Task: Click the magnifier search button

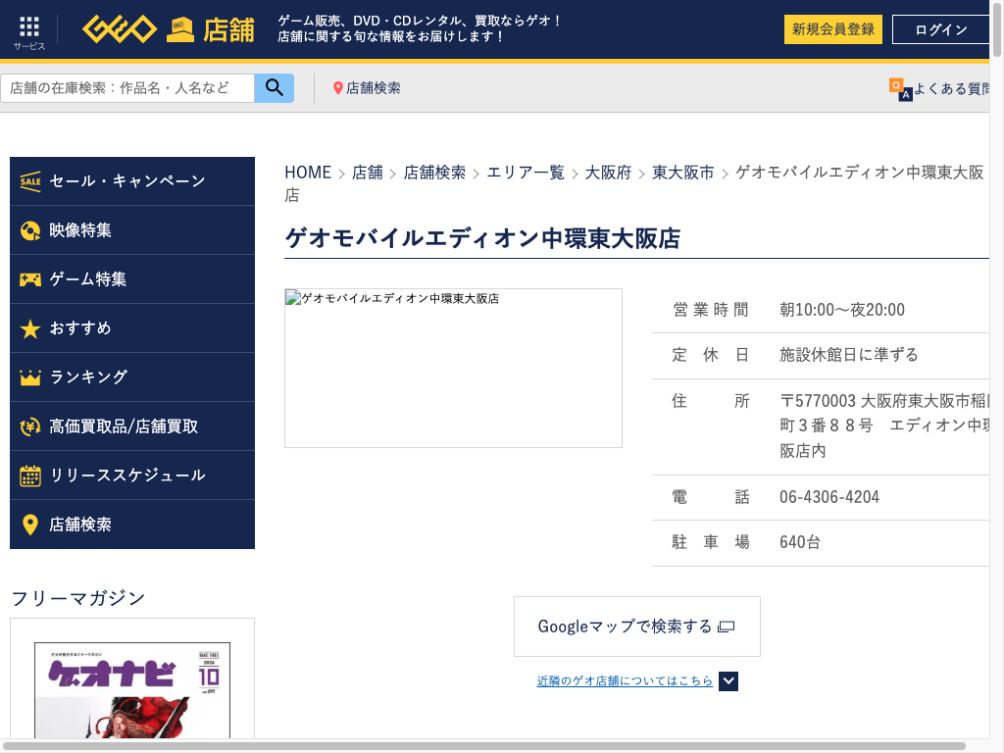Action: click(x=274, y=88)
